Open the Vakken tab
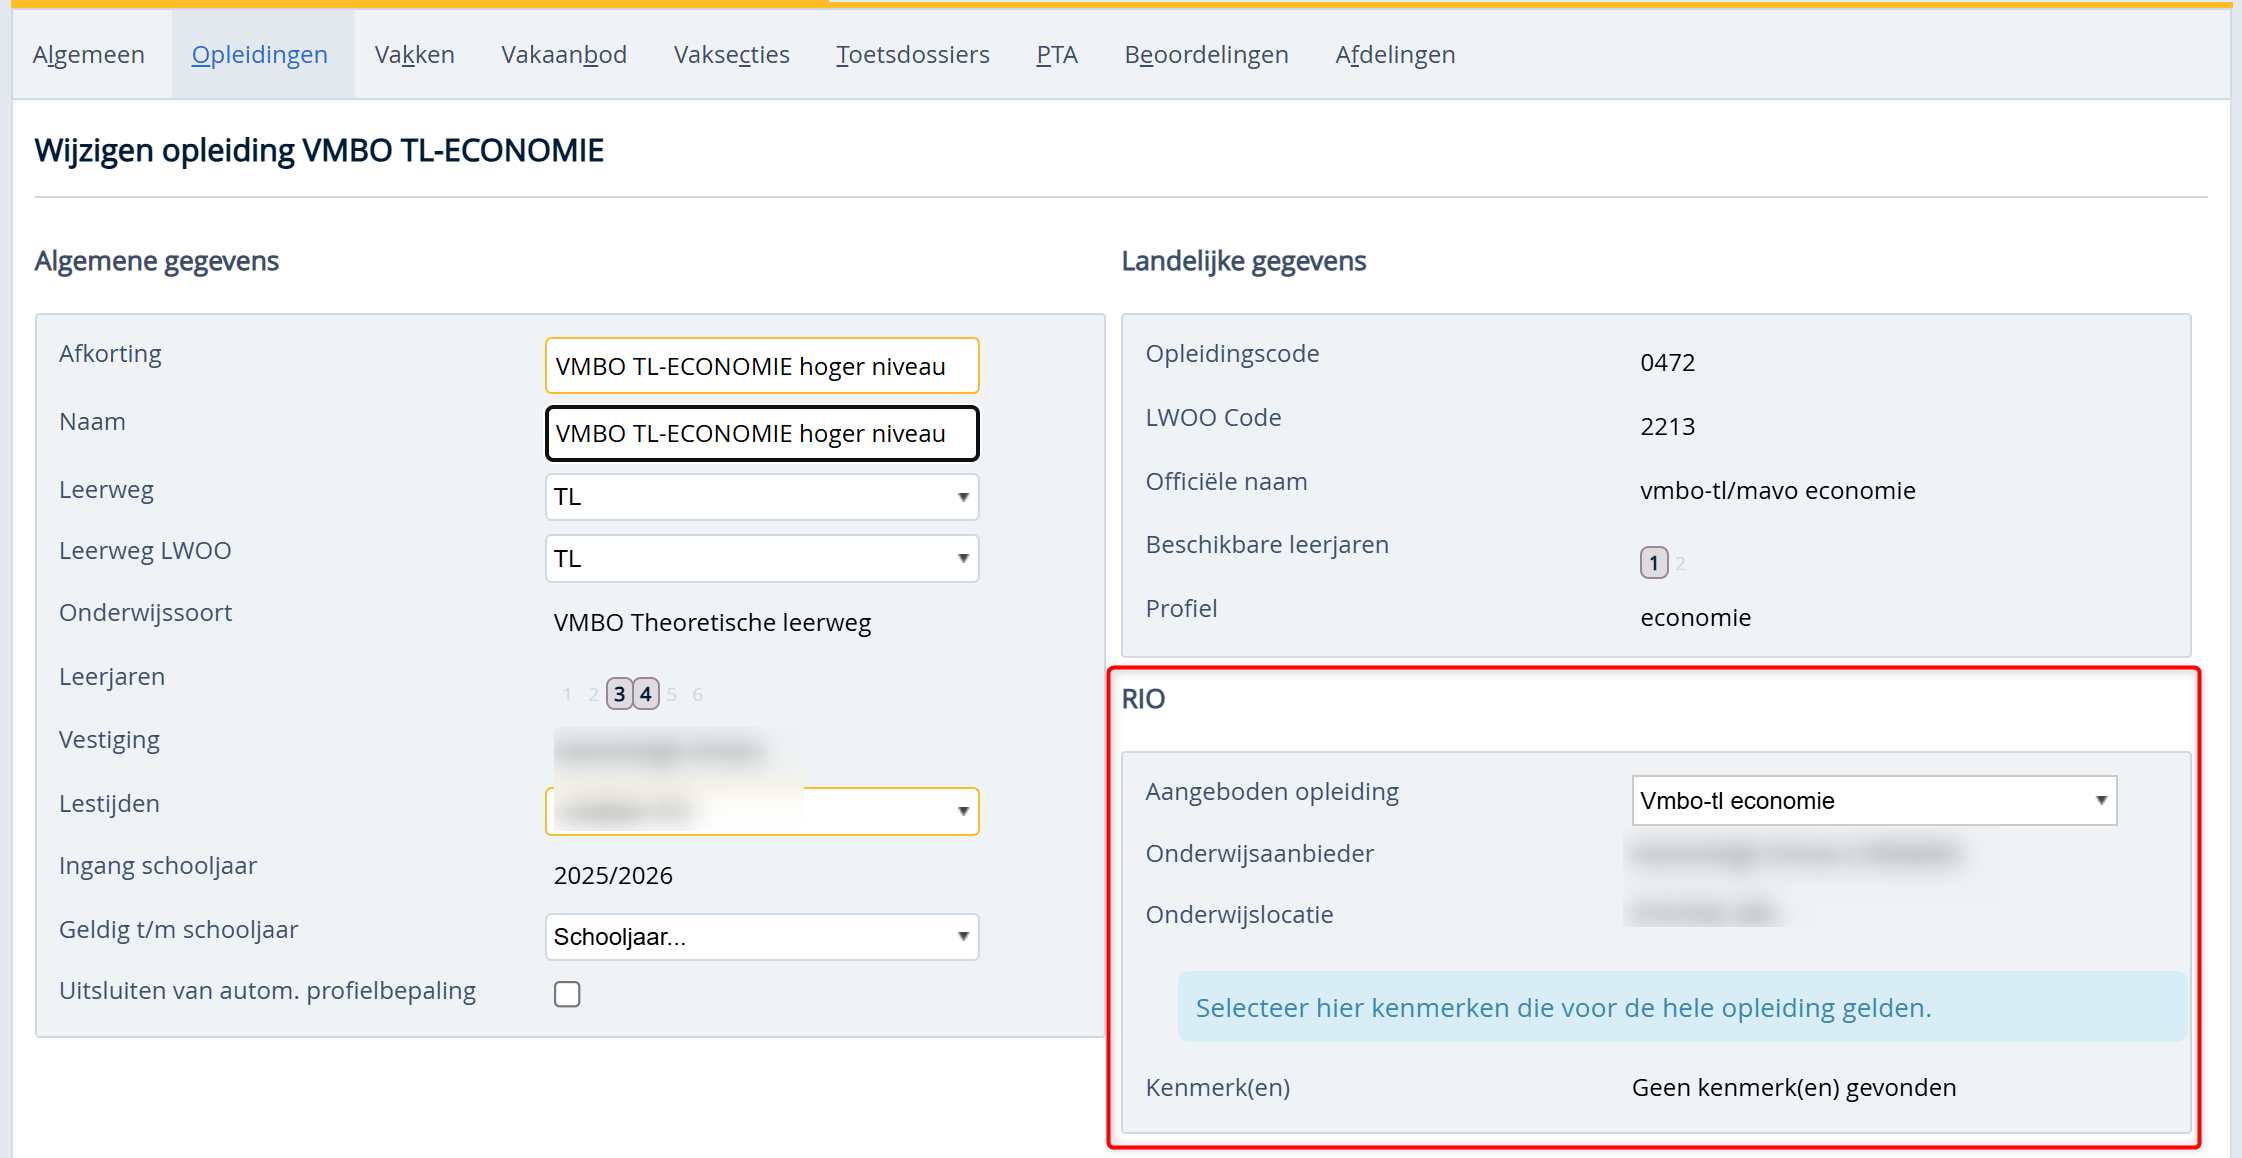This screenshot has width=2242, height=1158. point(414,55)
